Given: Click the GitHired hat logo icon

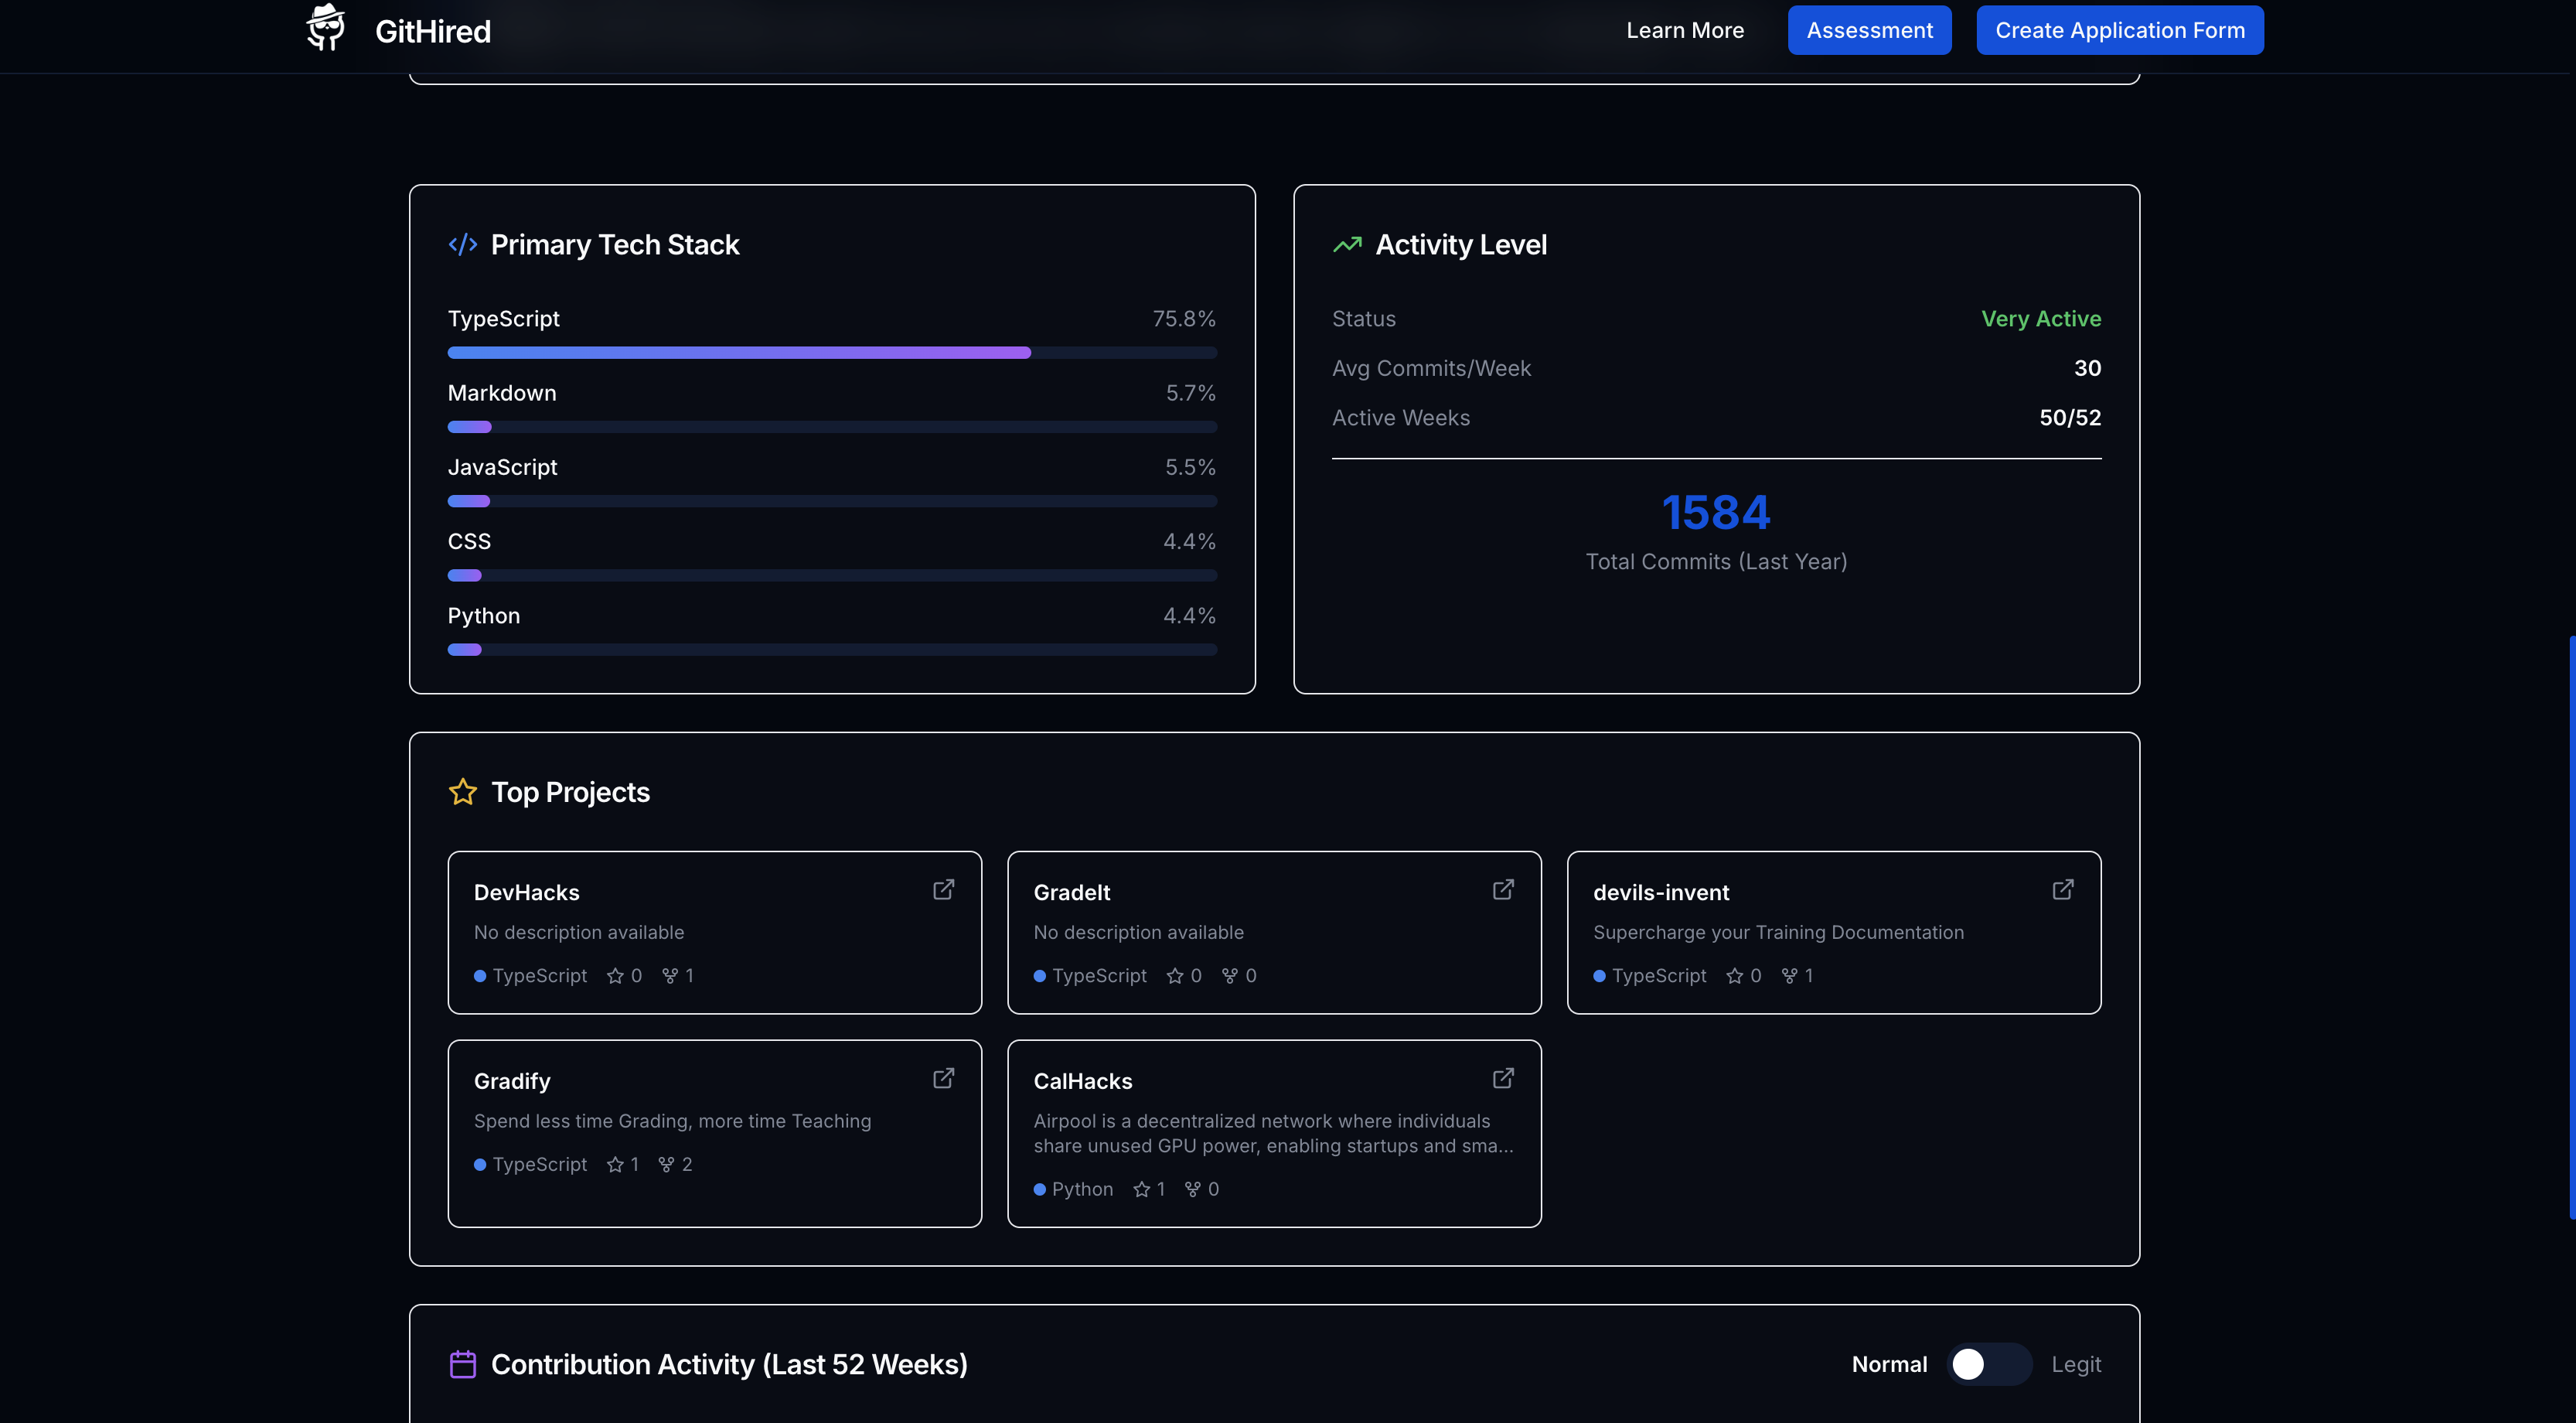Looking at the screenshot, I should 325,28.
